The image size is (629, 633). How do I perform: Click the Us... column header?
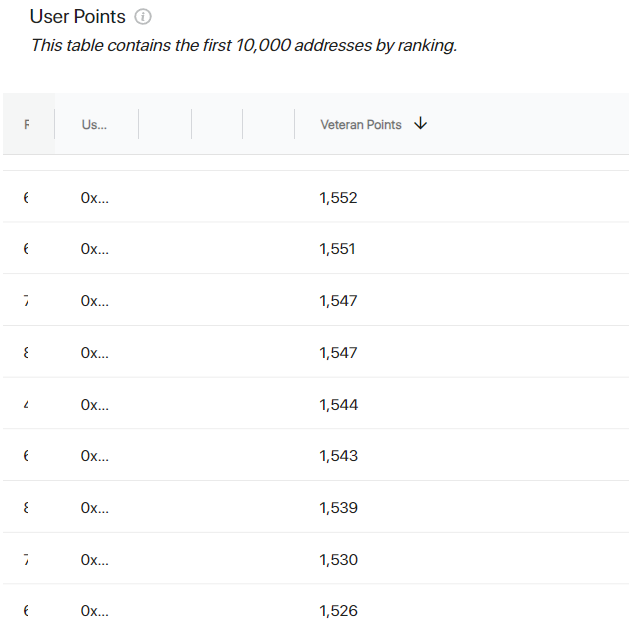[x=94, y=124]
